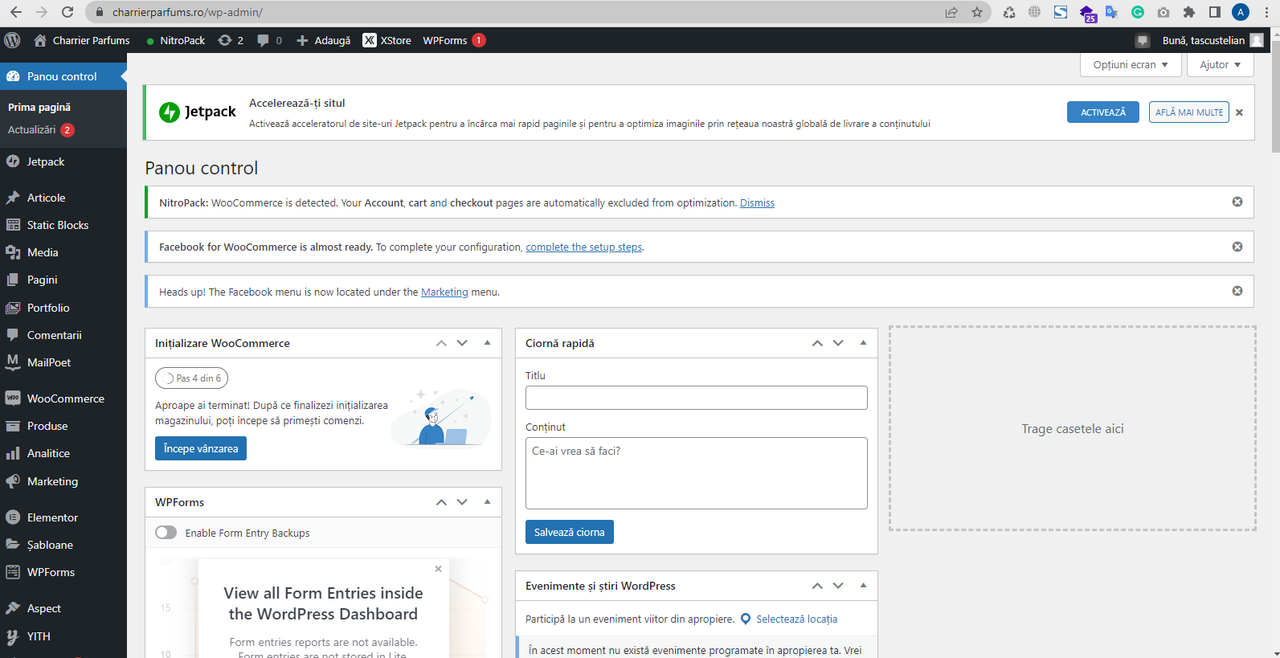Close the View all Form Entries popup

point(438,569)
